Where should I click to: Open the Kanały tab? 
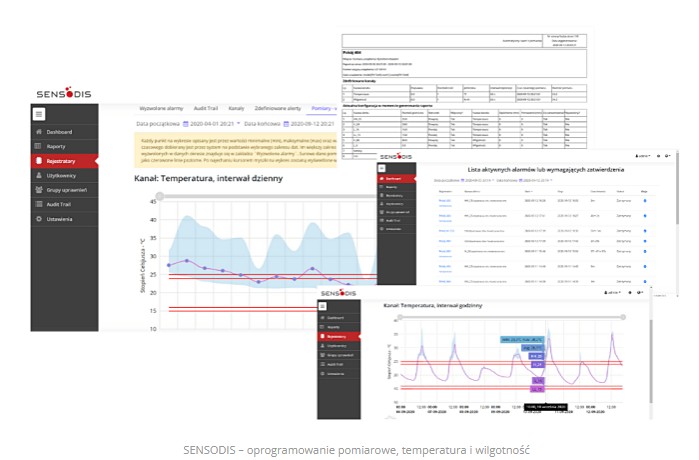tap(236, 107)
